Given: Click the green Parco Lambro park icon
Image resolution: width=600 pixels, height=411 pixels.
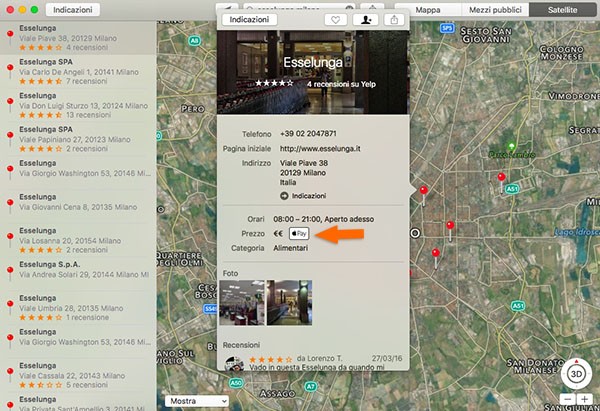Looking at the screenshot, I should click(x=511, y=146).
